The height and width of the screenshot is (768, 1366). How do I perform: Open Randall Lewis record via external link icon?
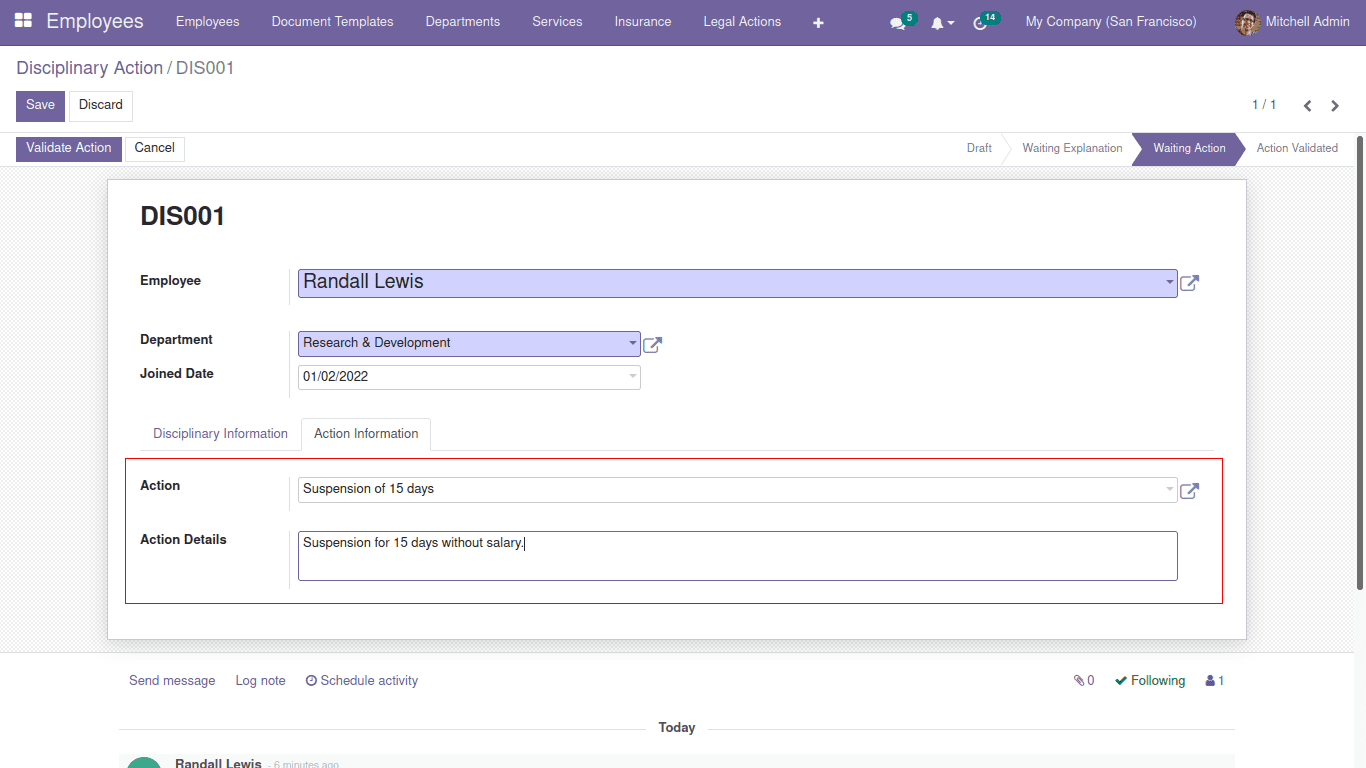coord(1189,283)
